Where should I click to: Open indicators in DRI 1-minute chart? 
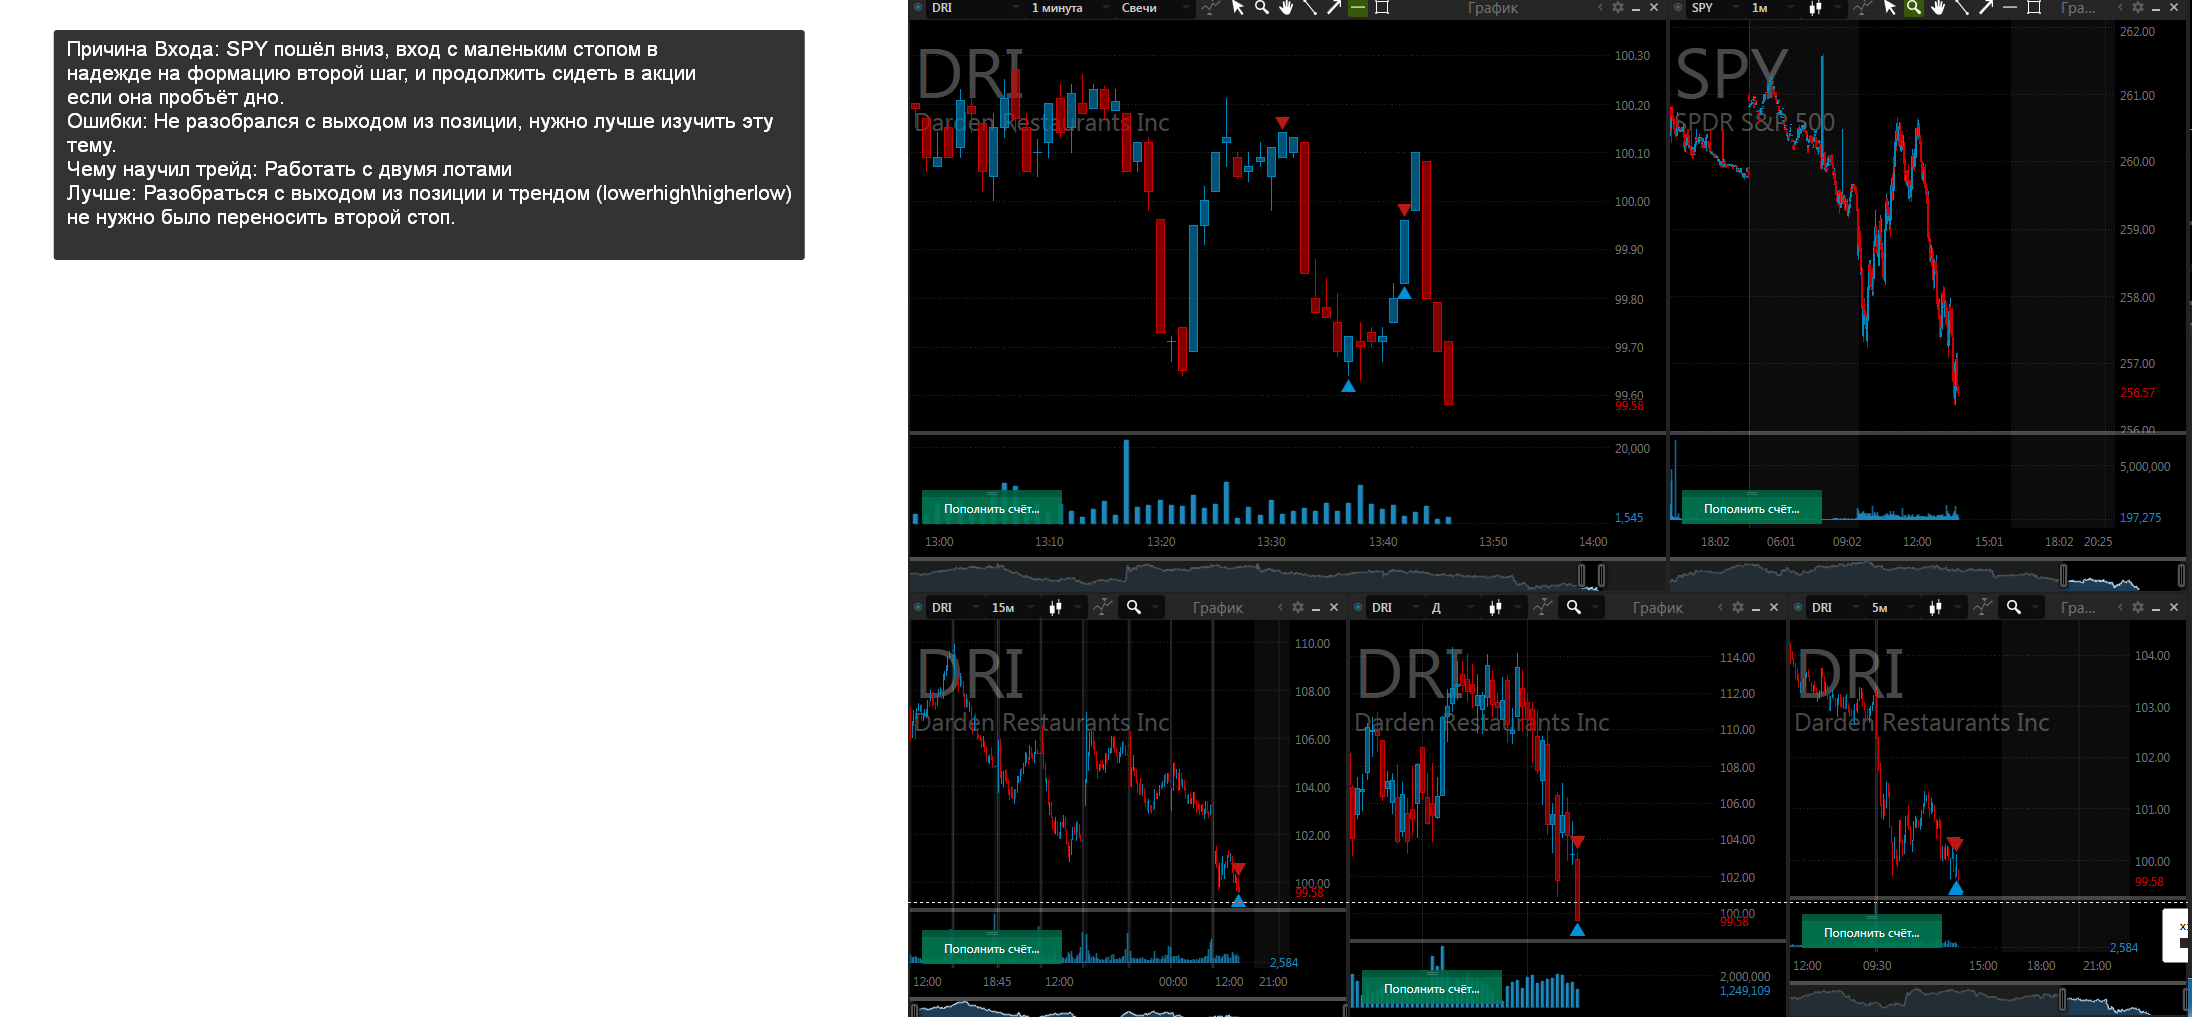click(x=1210, y=8)
